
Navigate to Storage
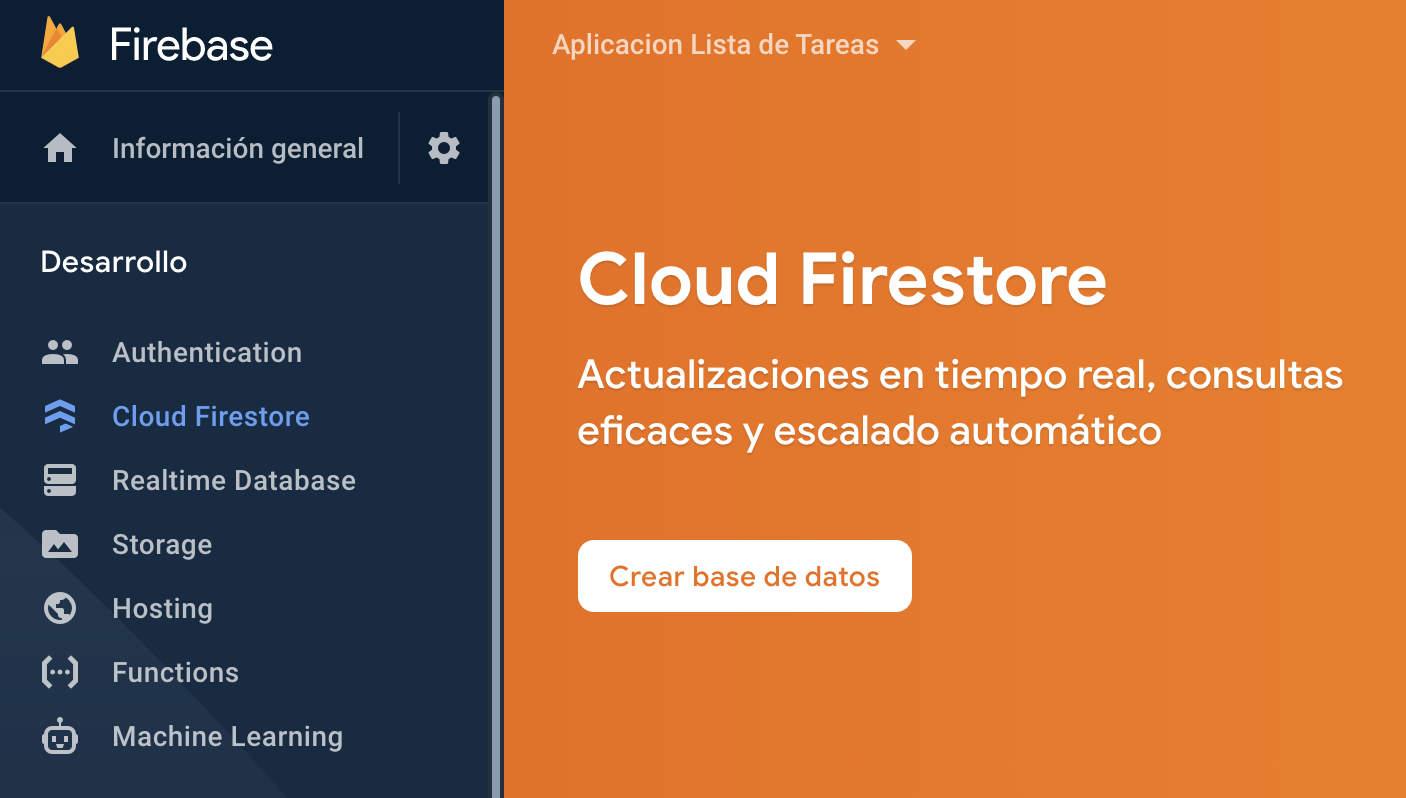tap(162, 544)
